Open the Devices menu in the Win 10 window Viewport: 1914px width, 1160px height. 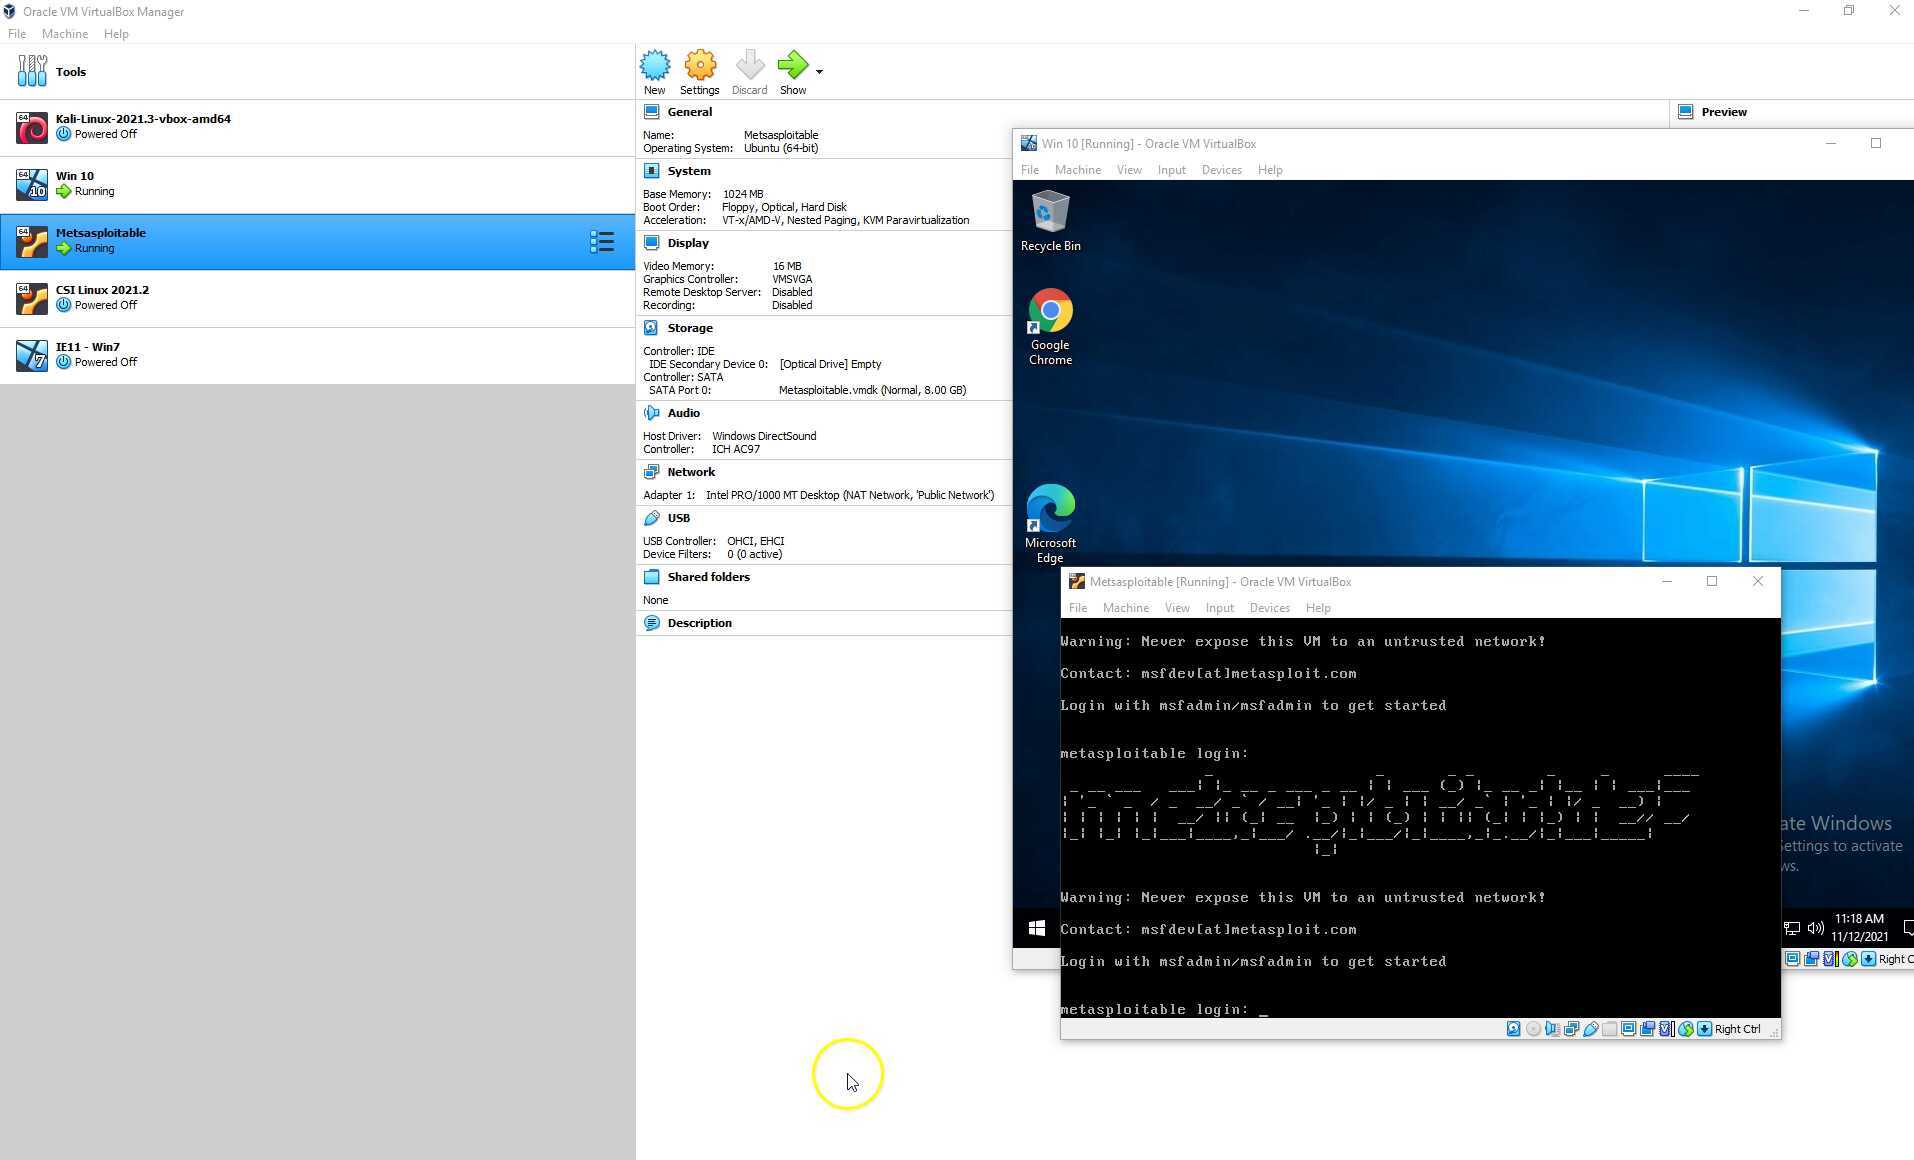tap(1220, 169)
